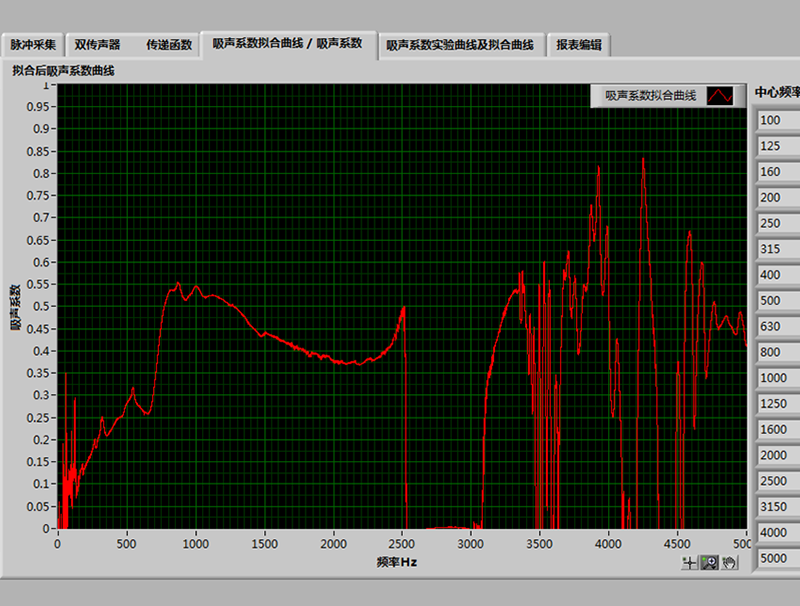Click the 800 center frequency field

click(x=779, y=352)
